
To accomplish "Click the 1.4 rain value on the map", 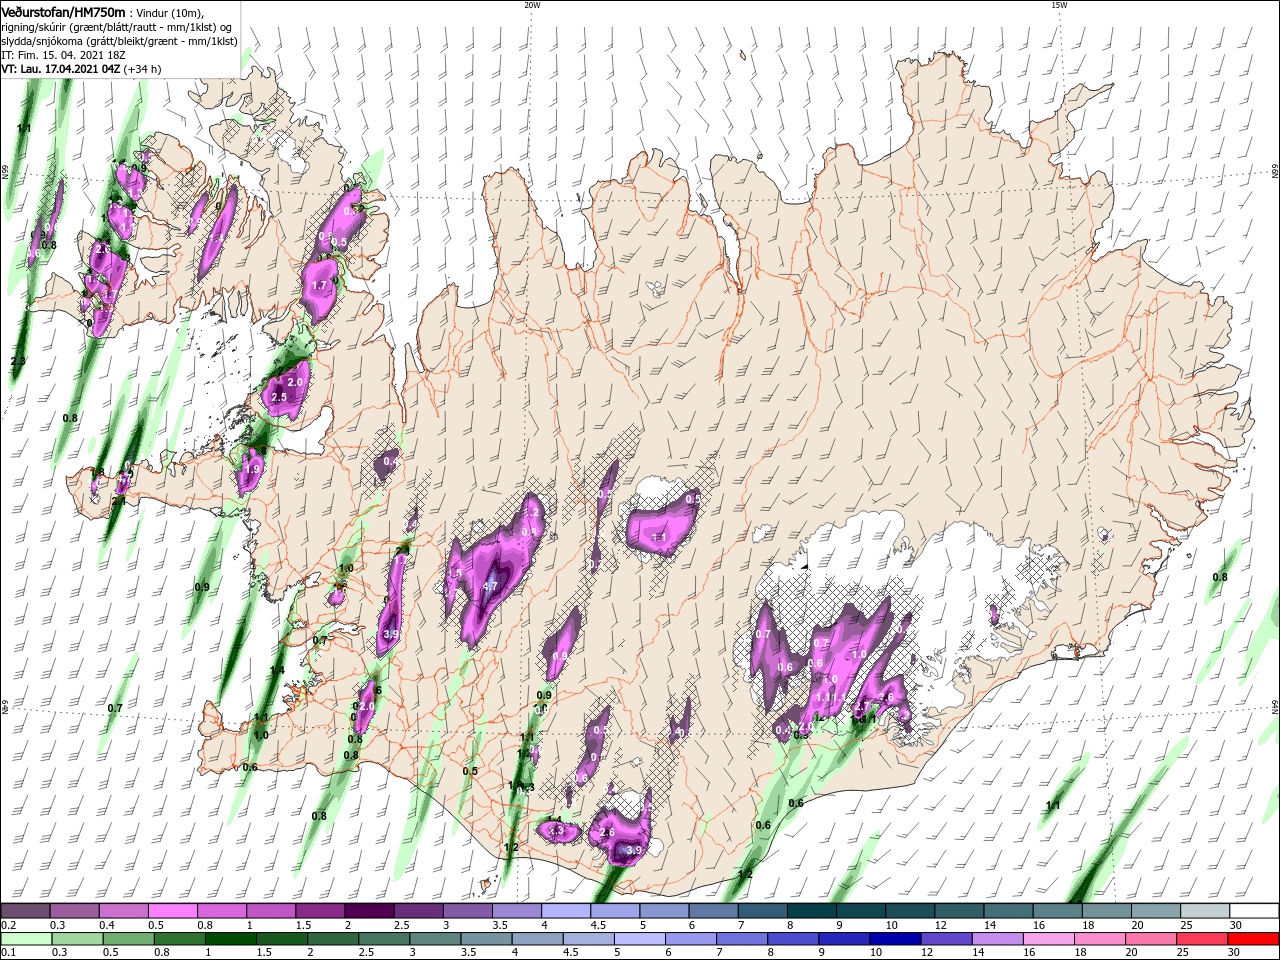I will click(277, 670).
